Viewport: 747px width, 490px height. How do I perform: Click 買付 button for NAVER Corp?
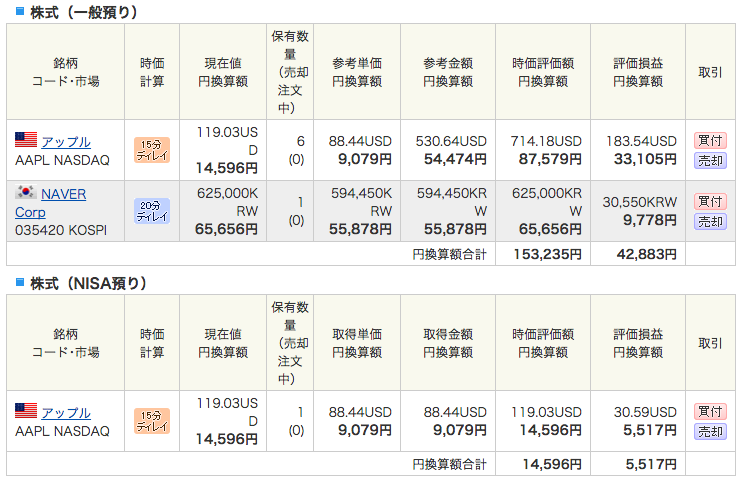[x=710, y=201]
